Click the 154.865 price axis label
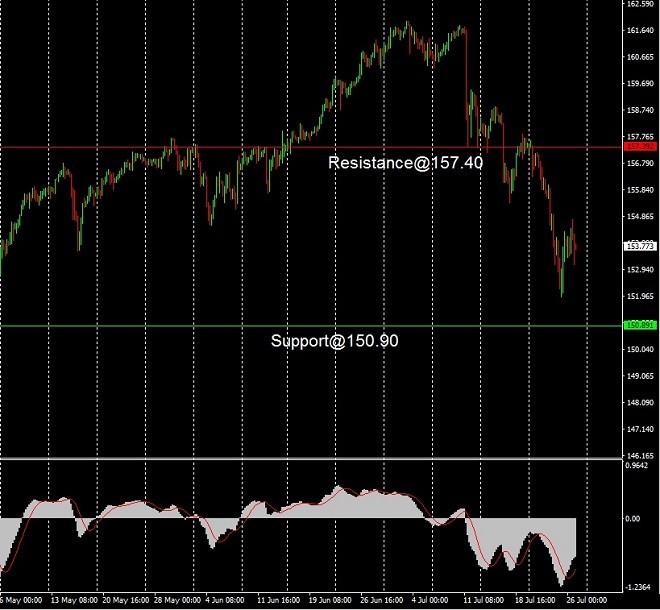 pyautogui.click(x=640, y=216)
